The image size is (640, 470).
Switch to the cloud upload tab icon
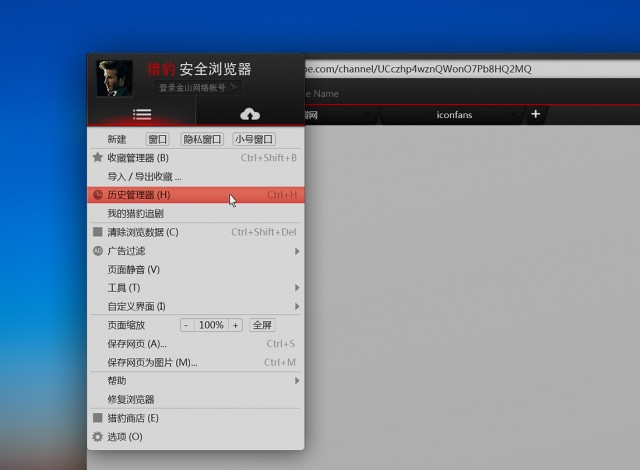(250, 114)
